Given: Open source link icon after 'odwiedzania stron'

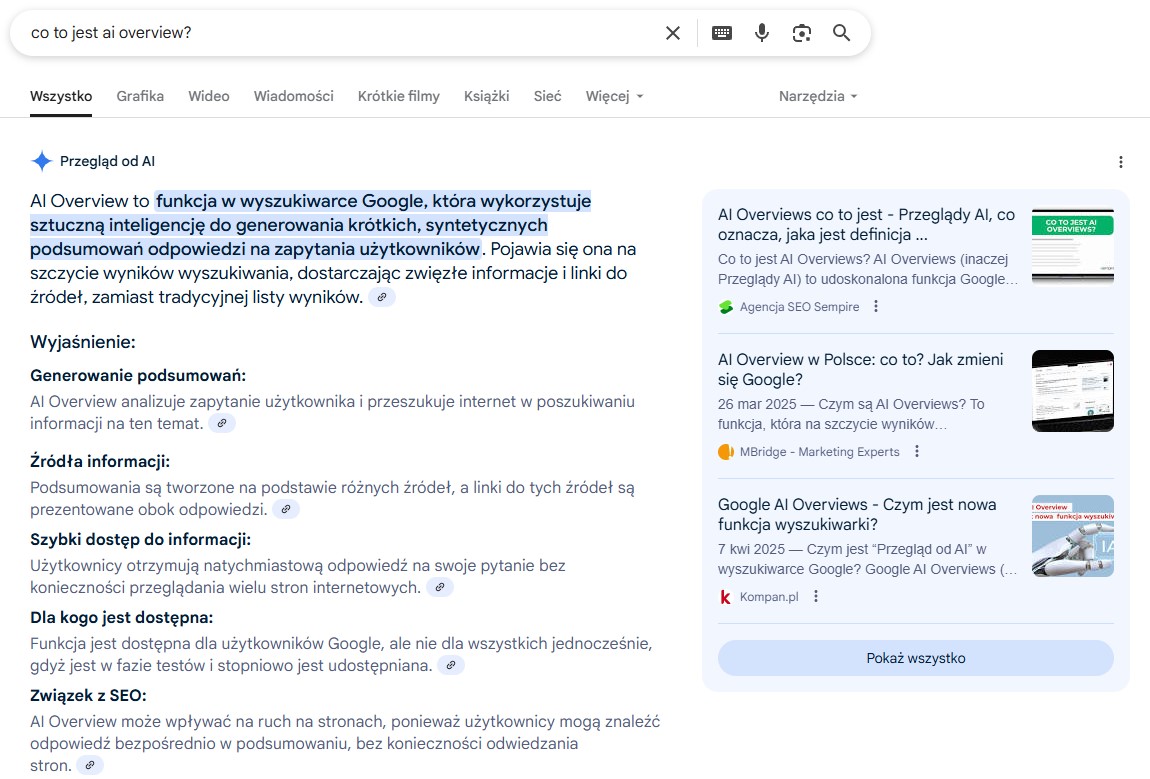Looking at the screenshot, I should point(89,765).
